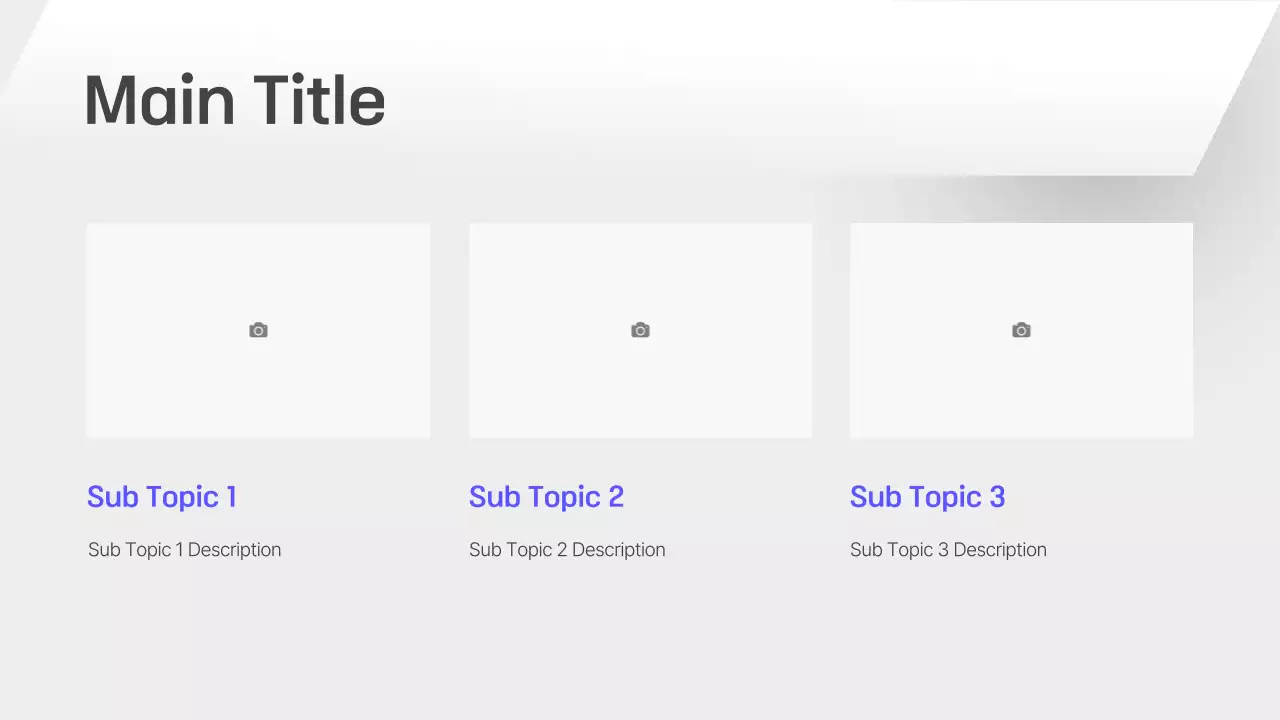
Task: Click the Sub Topic 3 Description text
Action: (x=948, y=549)
